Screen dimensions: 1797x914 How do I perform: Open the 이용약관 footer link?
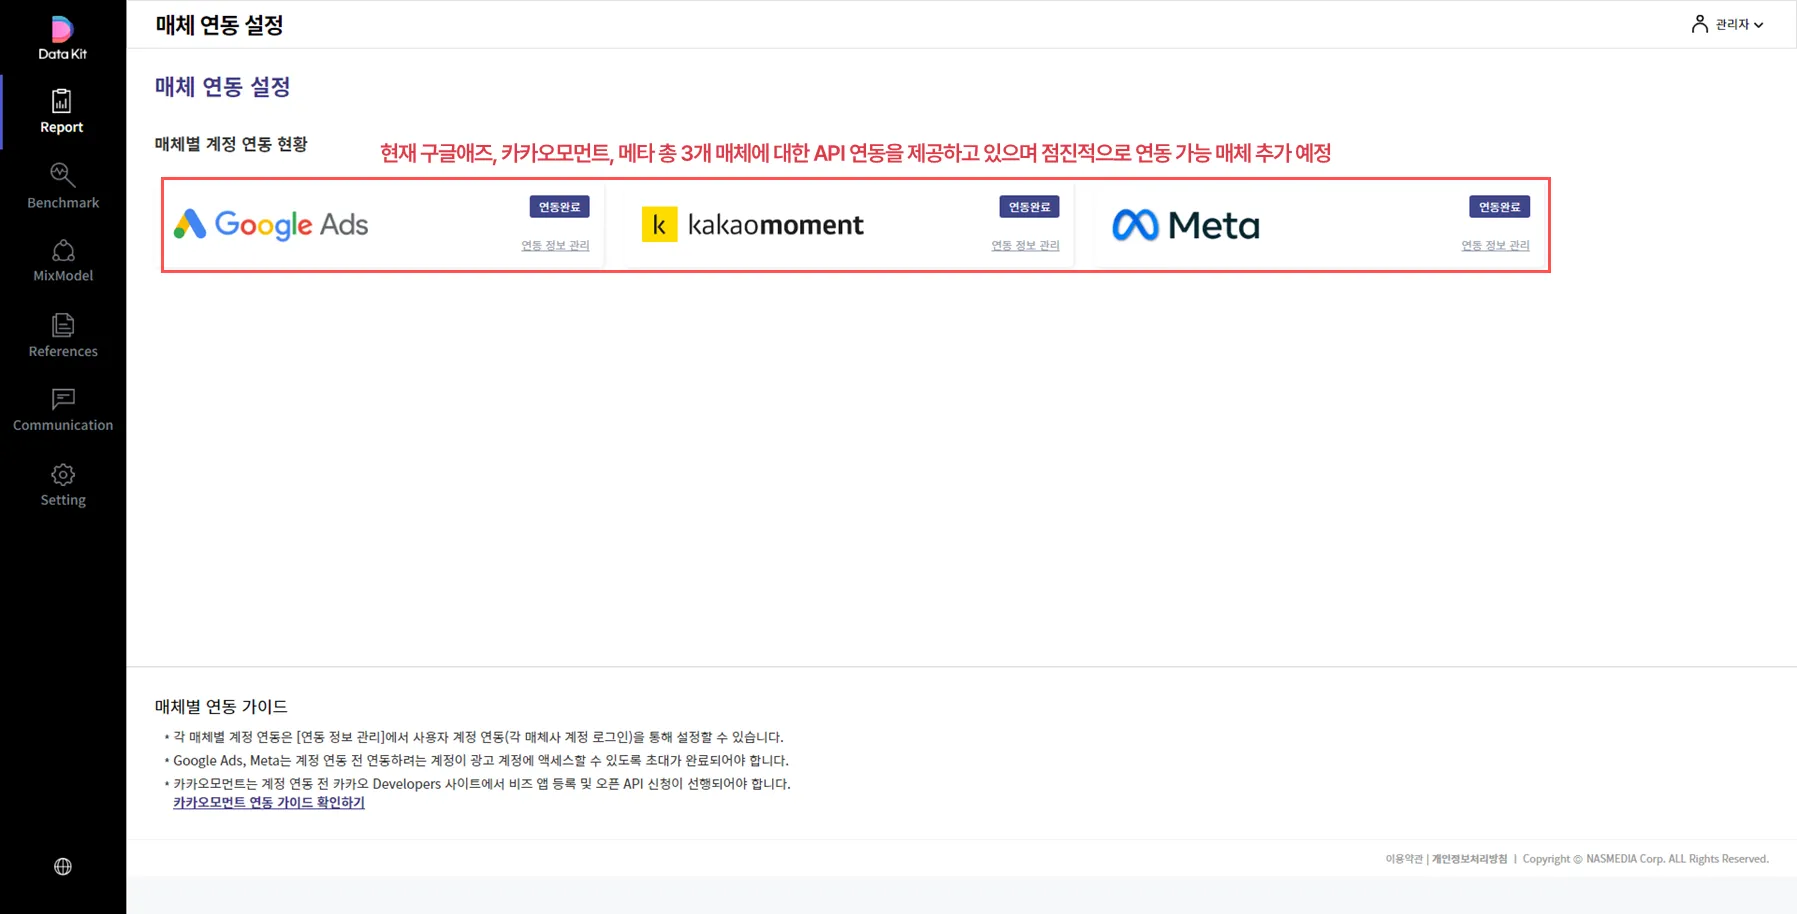(1404, 859)
